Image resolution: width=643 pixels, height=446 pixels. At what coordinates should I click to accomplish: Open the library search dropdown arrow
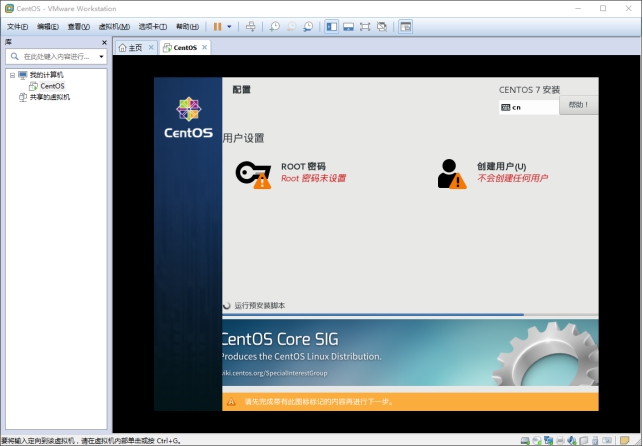[101, 57]
